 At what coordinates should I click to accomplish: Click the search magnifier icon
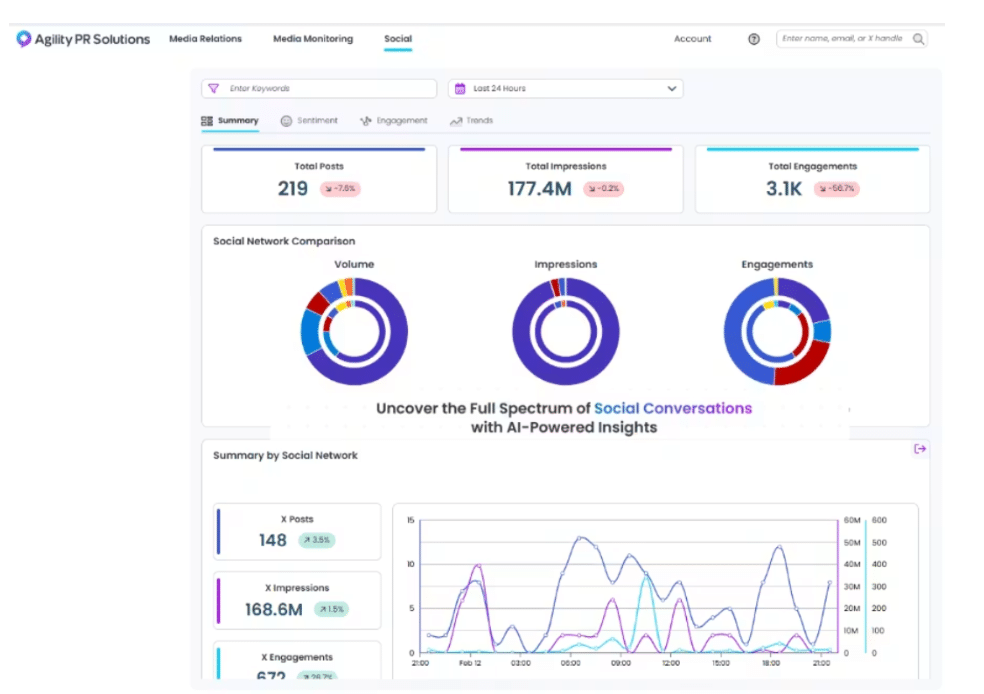918,39
